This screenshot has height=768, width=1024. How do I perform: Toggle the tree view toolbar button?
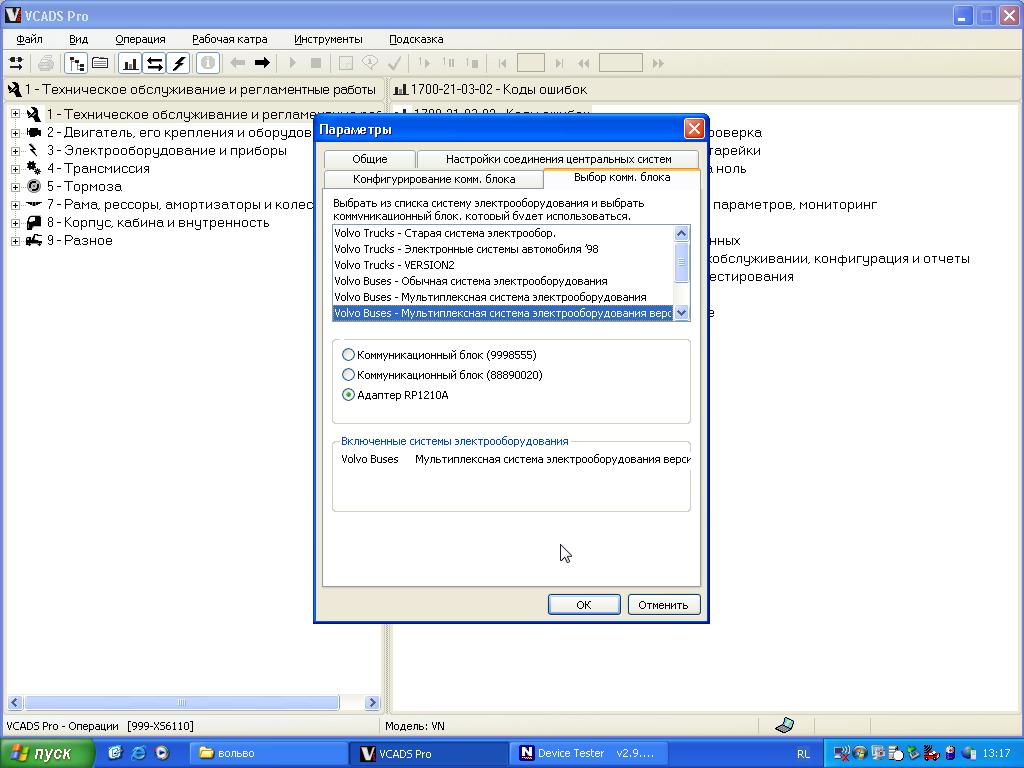(x=76, y=63)
